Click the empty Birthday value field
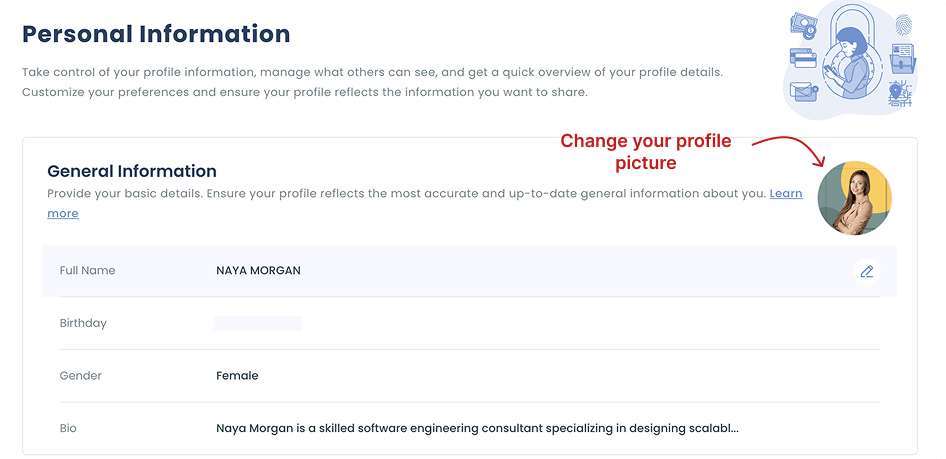 point(258,323)
